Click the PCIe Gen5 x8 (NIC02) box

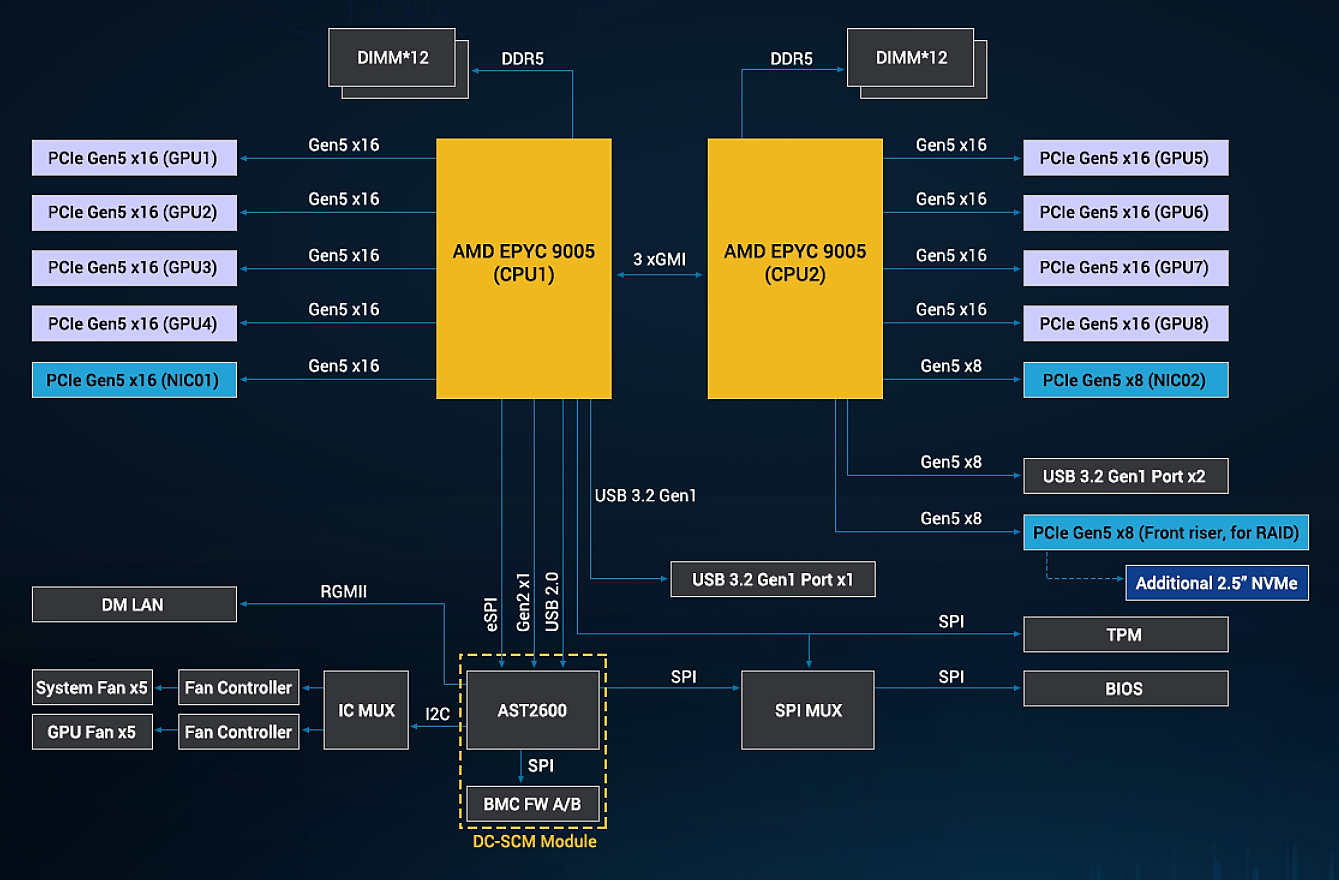coord(1125,380)
